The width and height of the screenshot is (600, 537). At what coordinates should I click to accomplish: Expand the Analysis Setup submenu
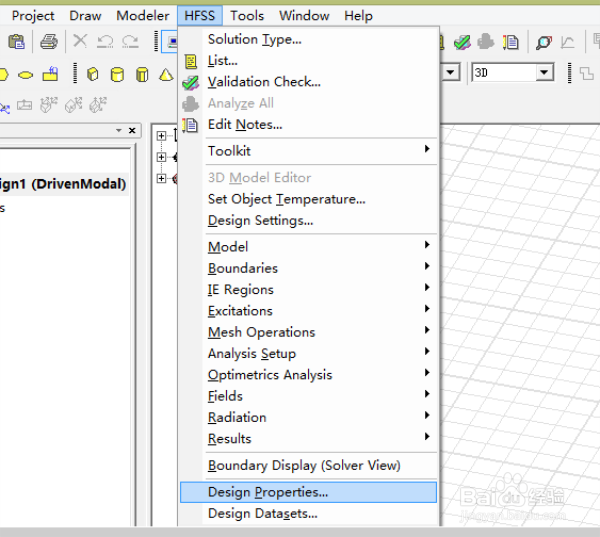click(308, 354)
